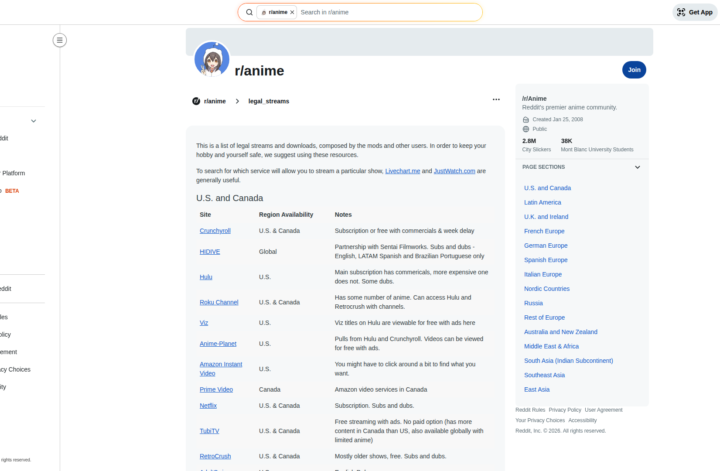Open the r/anime community avatar

point(211,60)
